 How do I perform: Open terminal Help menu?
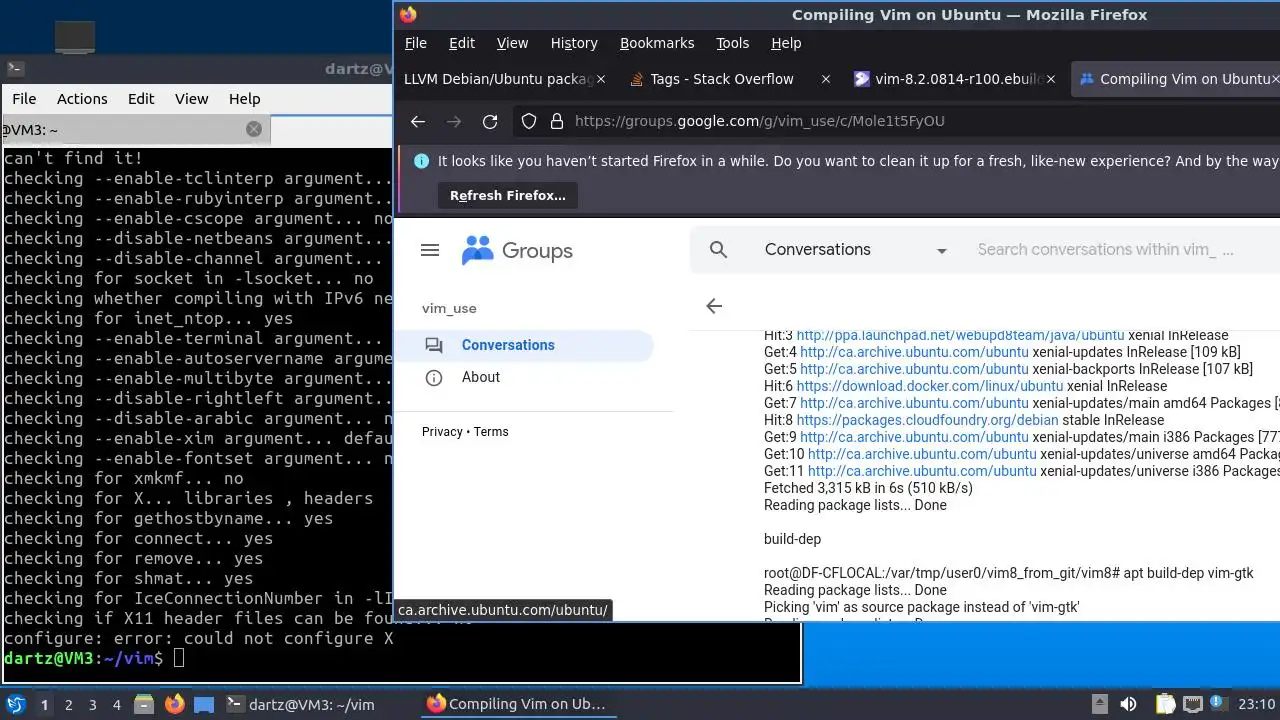point(244,99)
